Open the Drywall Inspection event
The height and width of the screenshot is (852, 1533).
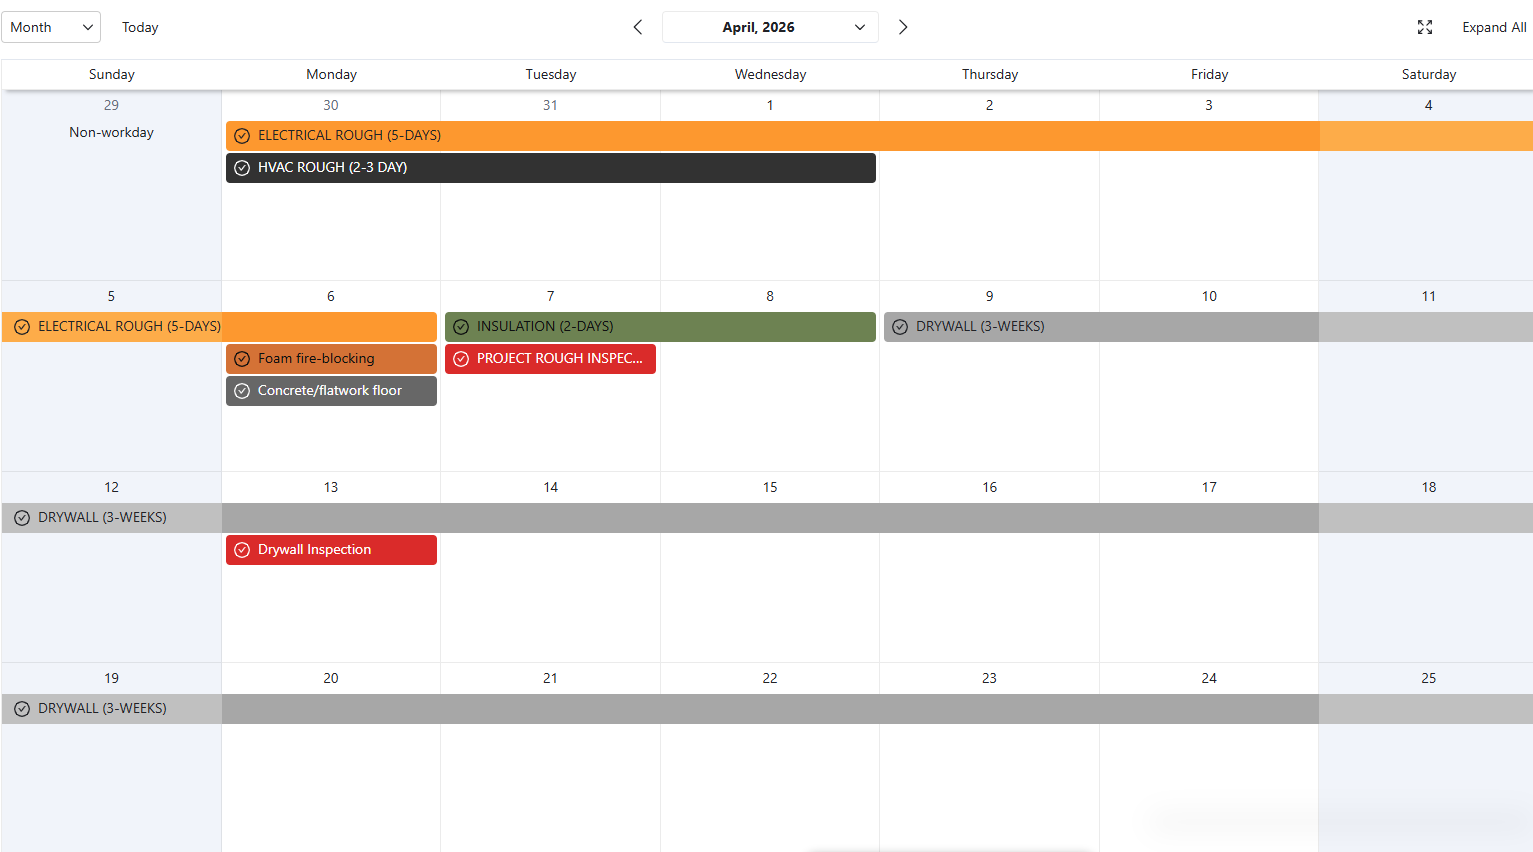[331, 550]
